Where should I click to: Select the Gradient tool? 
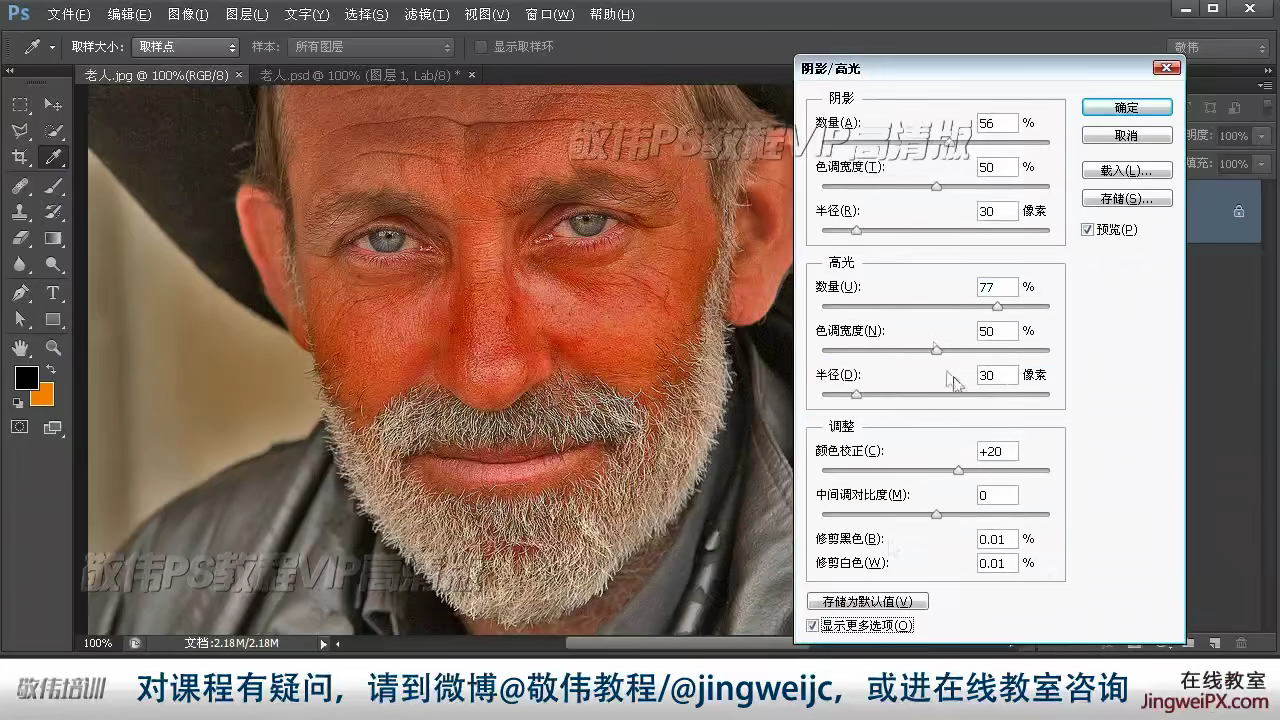pos(54,238)
